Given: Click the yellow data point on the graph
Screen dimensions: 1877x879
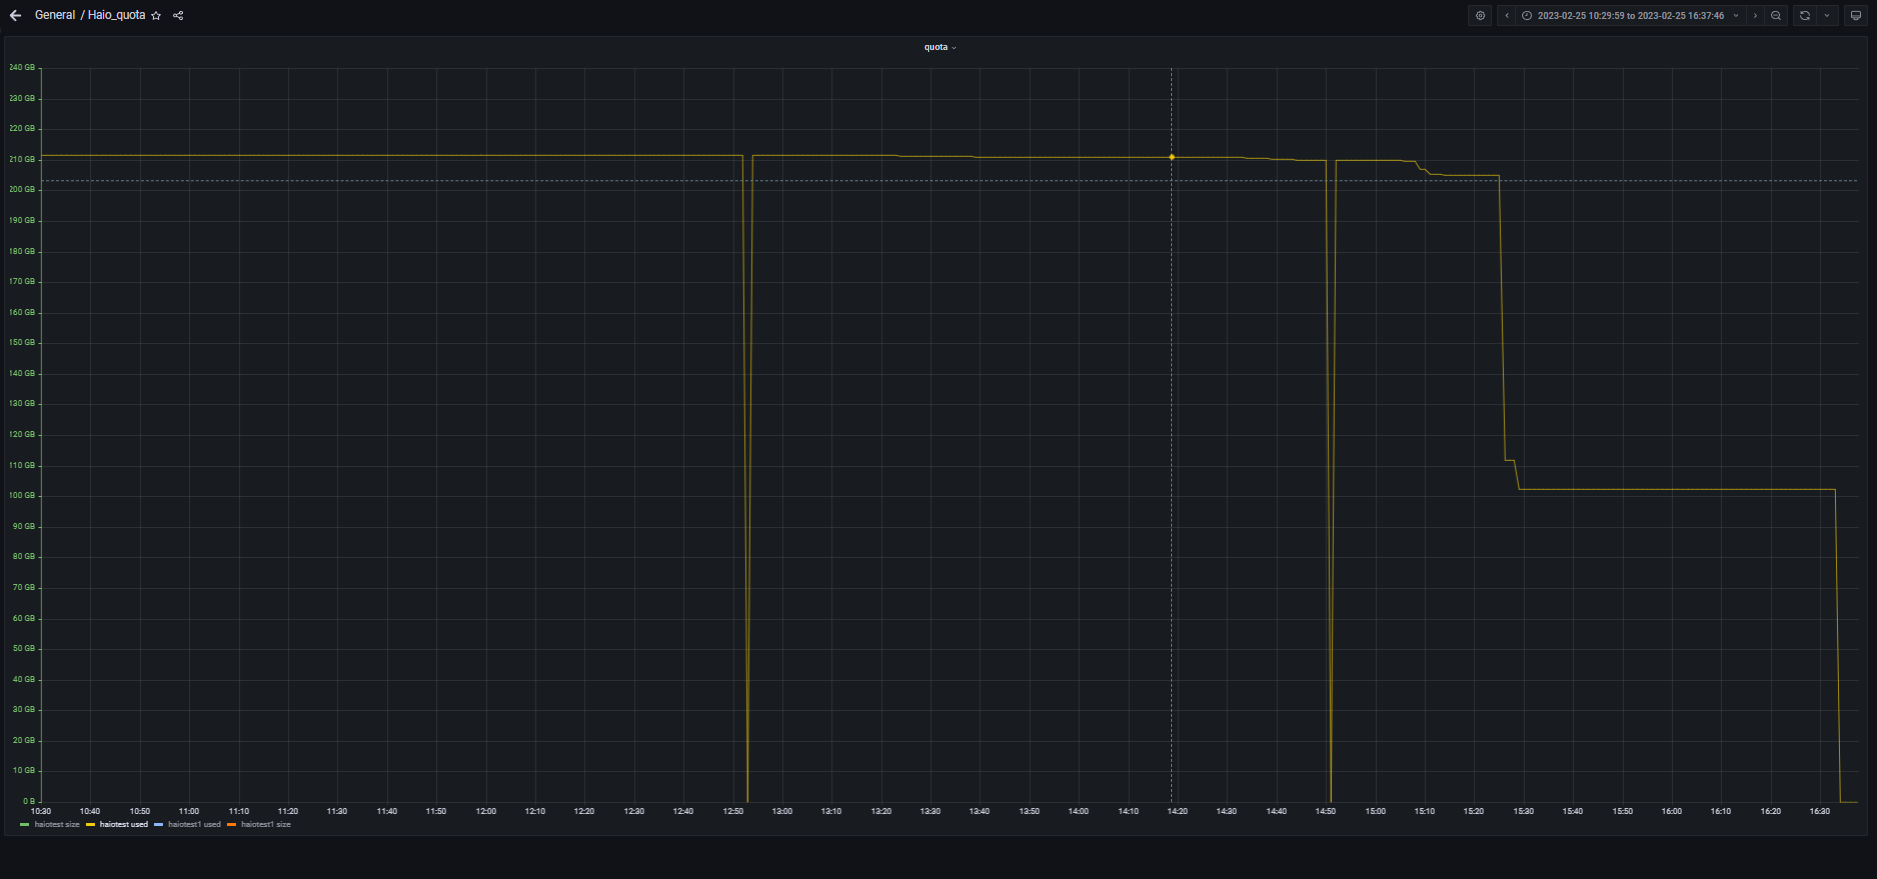Looking at the screenshot, I should tap(1172, 157).
